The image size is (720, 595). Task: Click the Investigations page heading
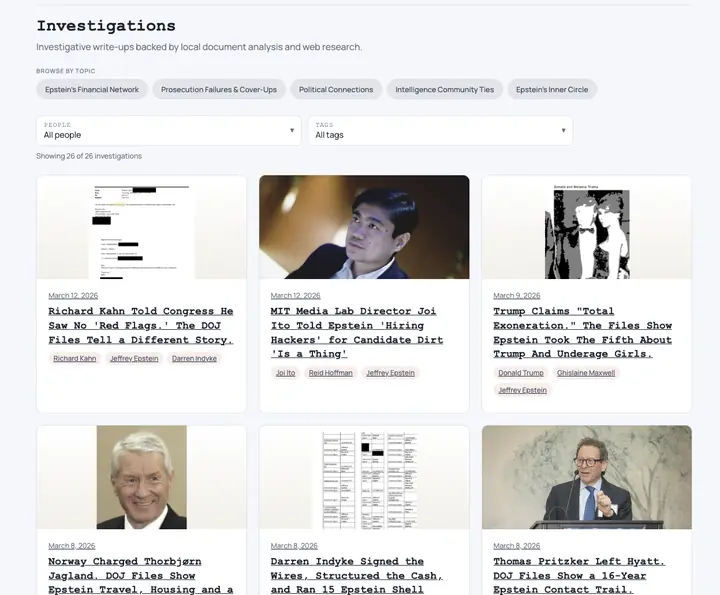106,26
